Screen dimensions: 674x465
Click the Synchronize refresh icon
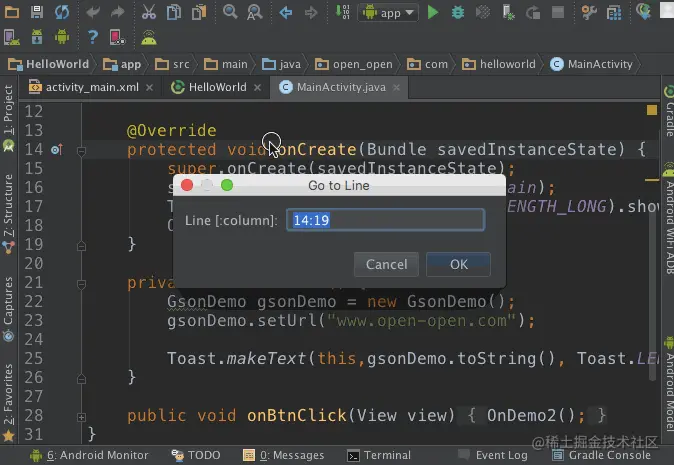pyautogui.click(x=62, y=12)
